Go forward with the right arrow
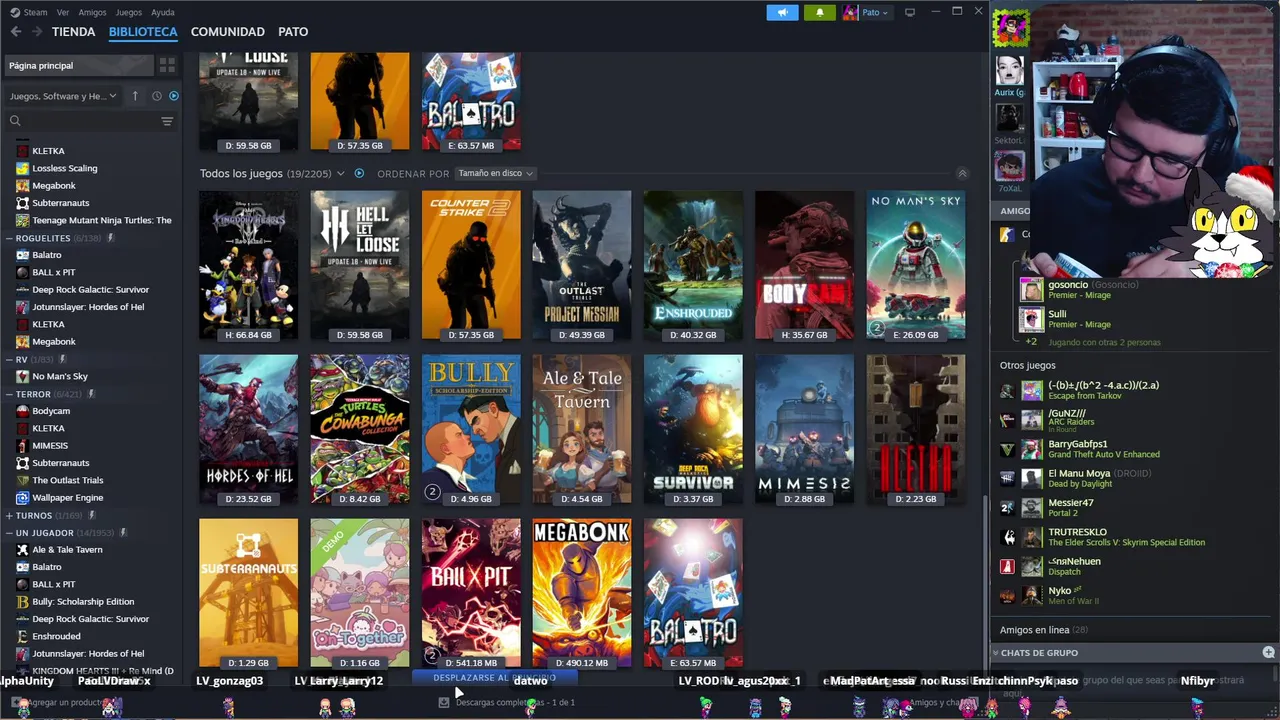Image resolution: width=1280 pixels, height=720 pixels. (x=37, y=32)
